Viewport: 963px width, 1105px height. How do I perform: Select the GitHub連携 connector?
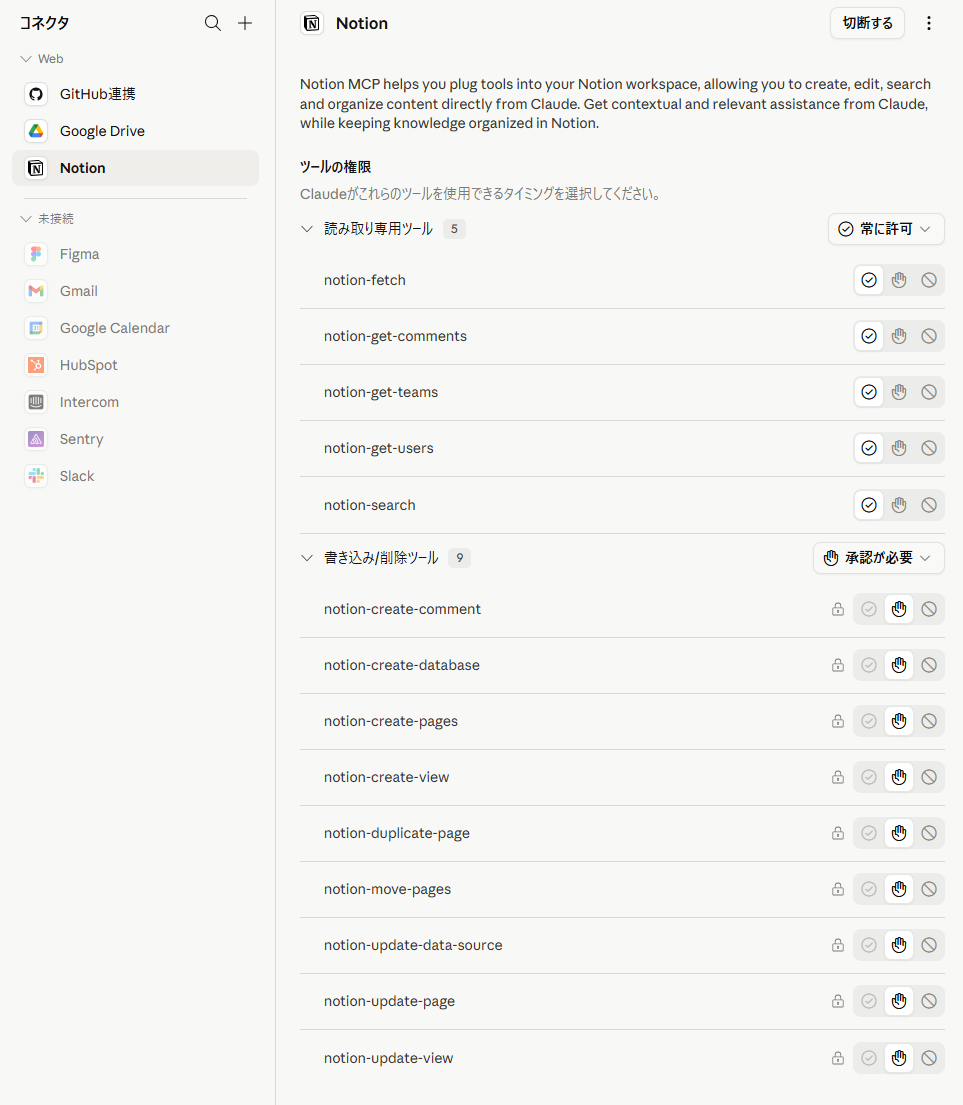click(135, 94)
